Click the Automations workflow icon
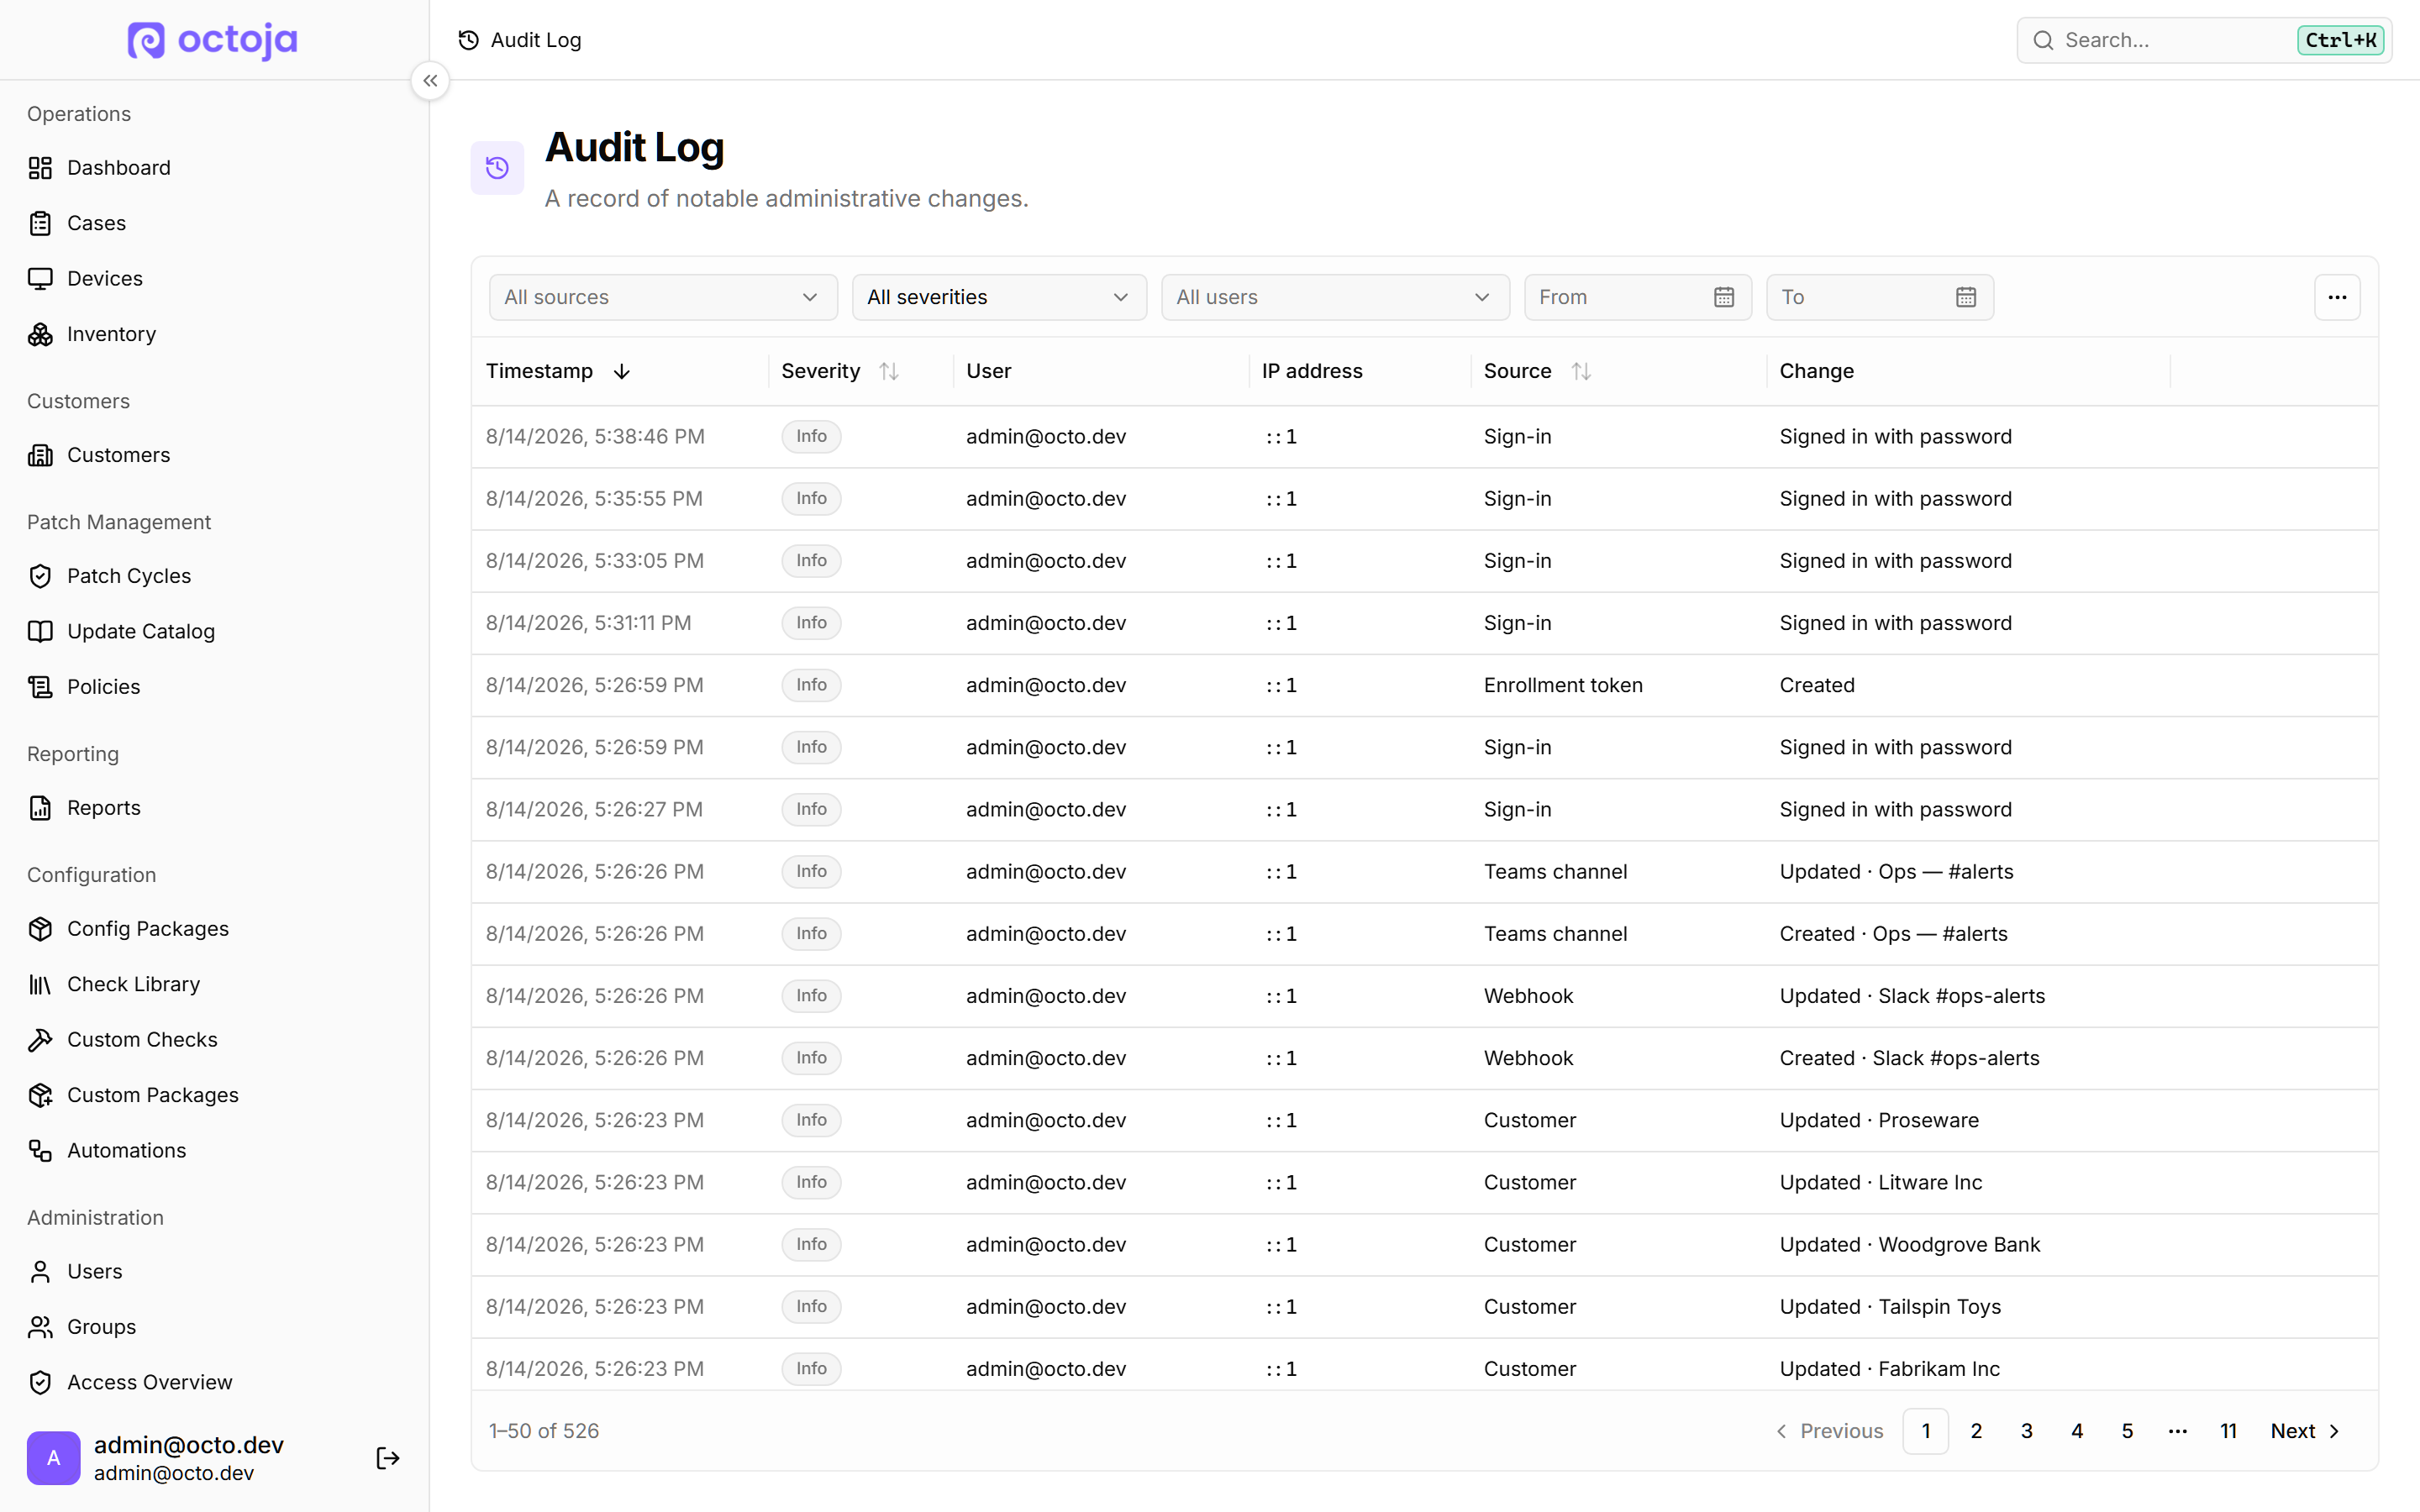Image resolution: width=2420 pixels, height=1512 pixels. 40,1151
